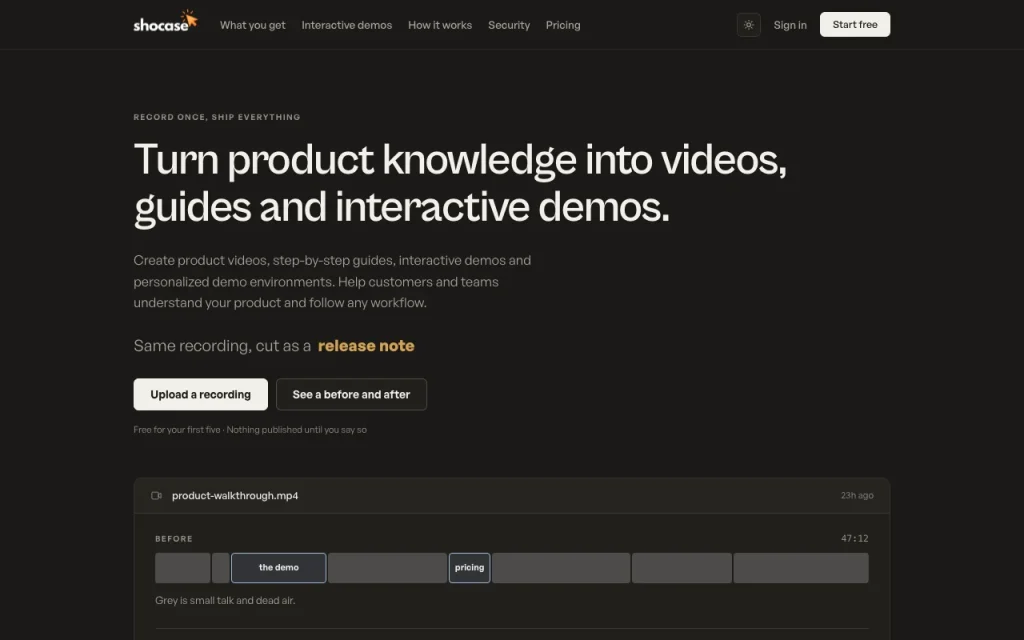Click Upload a recording button
Viewport: 1024px width, 640px height.
200,394
